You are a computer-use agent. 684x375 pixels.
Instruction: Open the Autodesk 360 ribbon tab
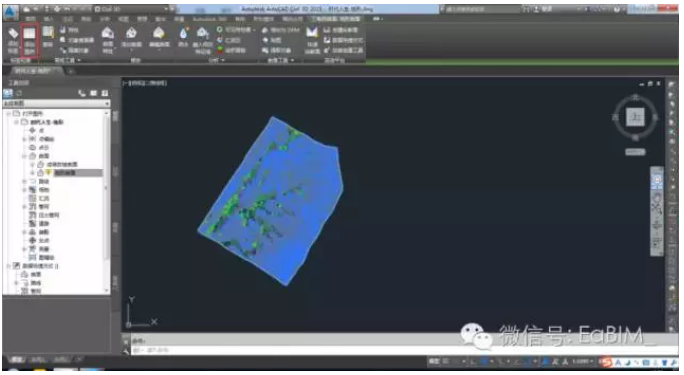[209, 19]
